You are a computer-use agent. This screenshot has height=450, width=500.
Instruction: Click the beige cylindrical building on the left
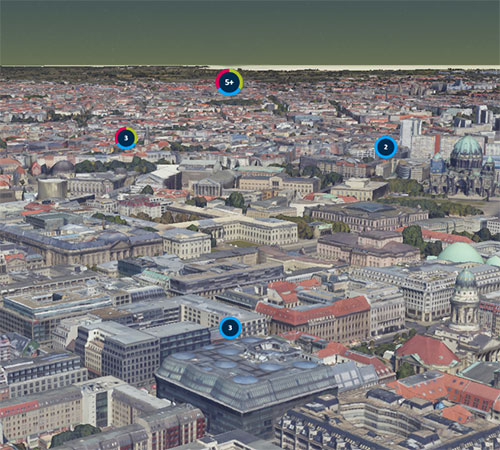pyautogui.click(x=52, y=189)
